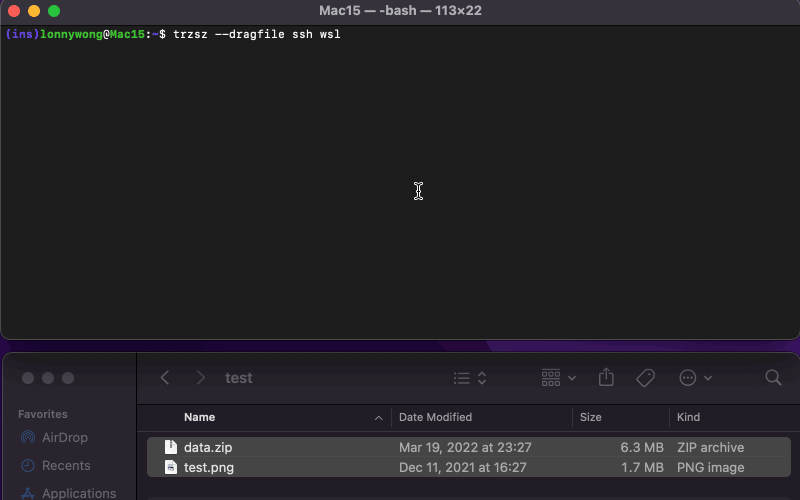Sort files by Size column
Image resolution: width=800 pixels, height=500 pixels.
tap(590, 417)
